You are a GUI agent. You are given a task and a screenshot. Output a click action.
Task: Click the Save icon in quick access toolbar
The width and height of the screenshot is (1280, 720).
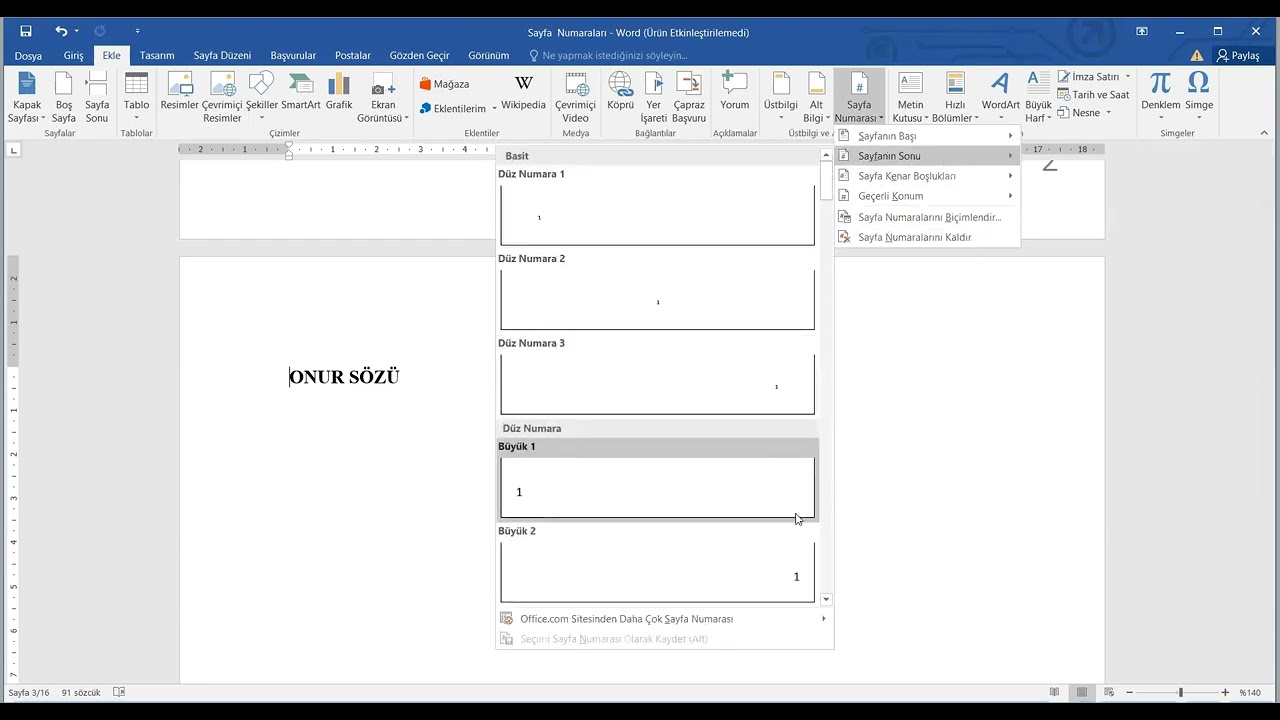(26, 31)
